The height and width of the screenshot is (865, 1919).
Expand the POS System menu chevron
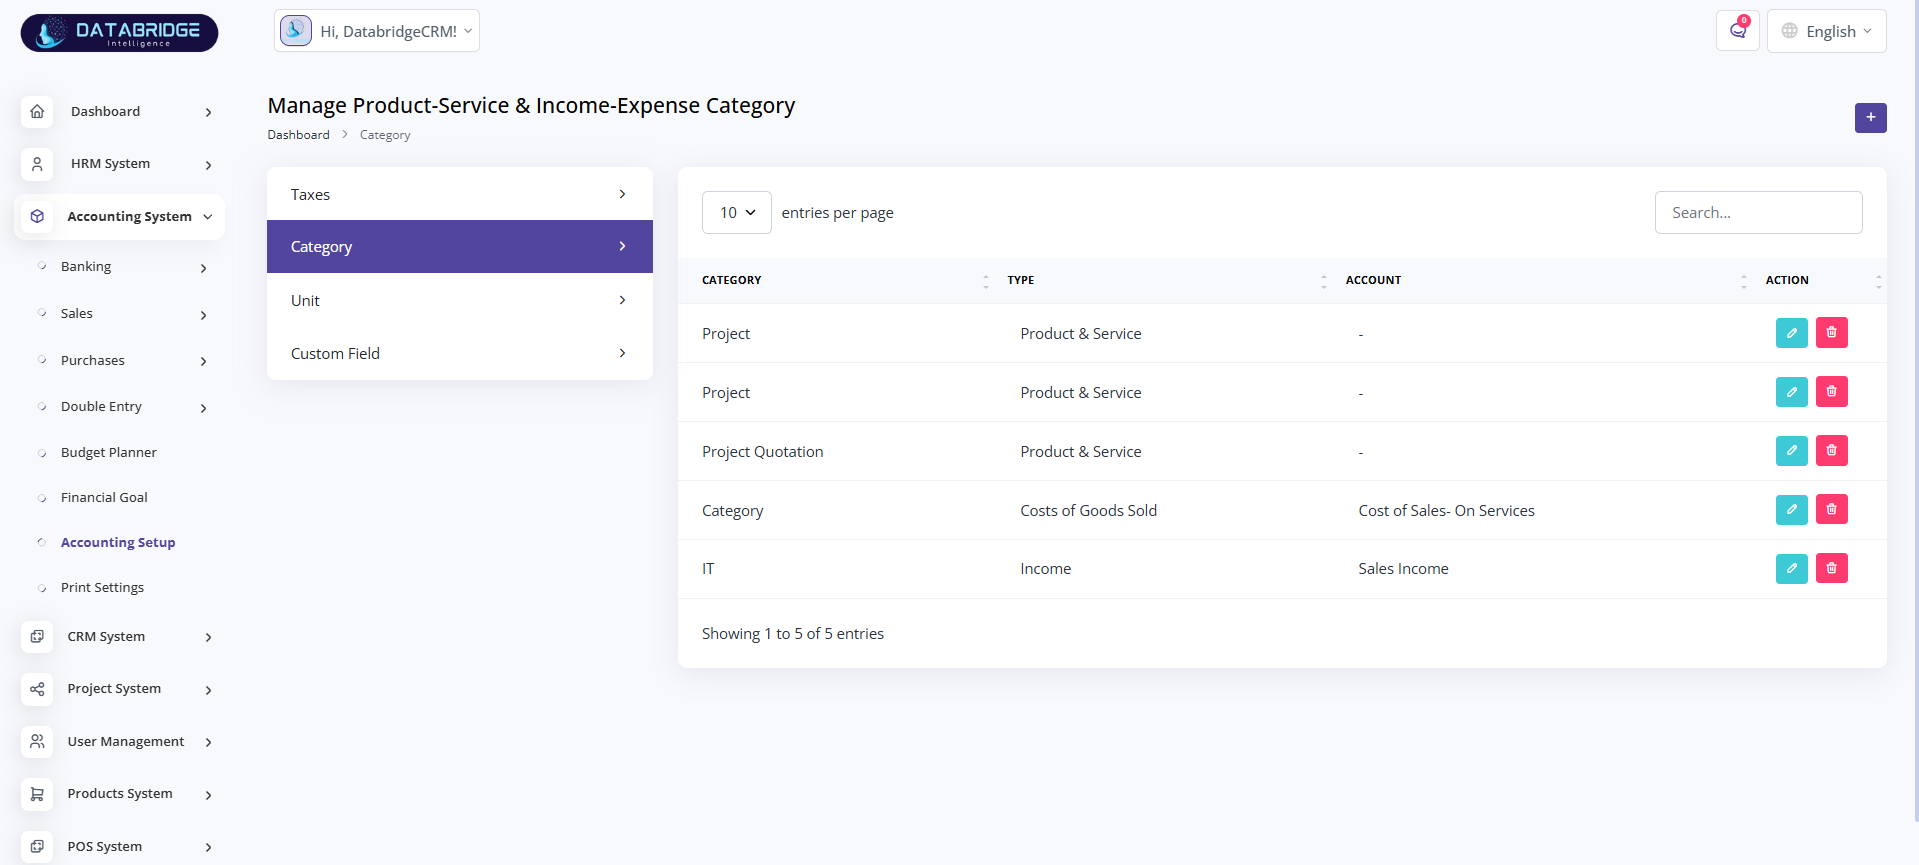tap(208, 847)
